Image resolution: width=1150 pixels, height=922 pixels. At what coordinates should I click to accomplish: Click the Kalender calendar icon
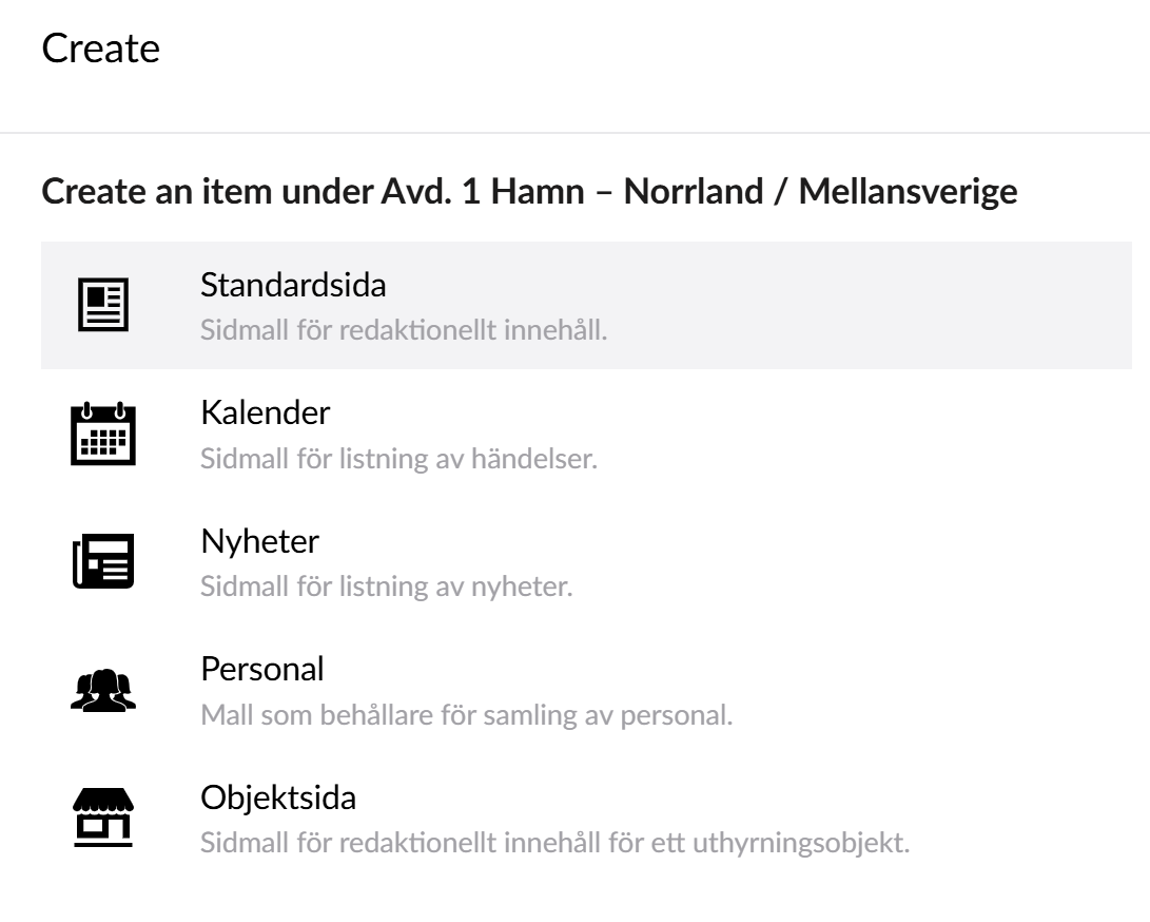click(x=104, y=433)
